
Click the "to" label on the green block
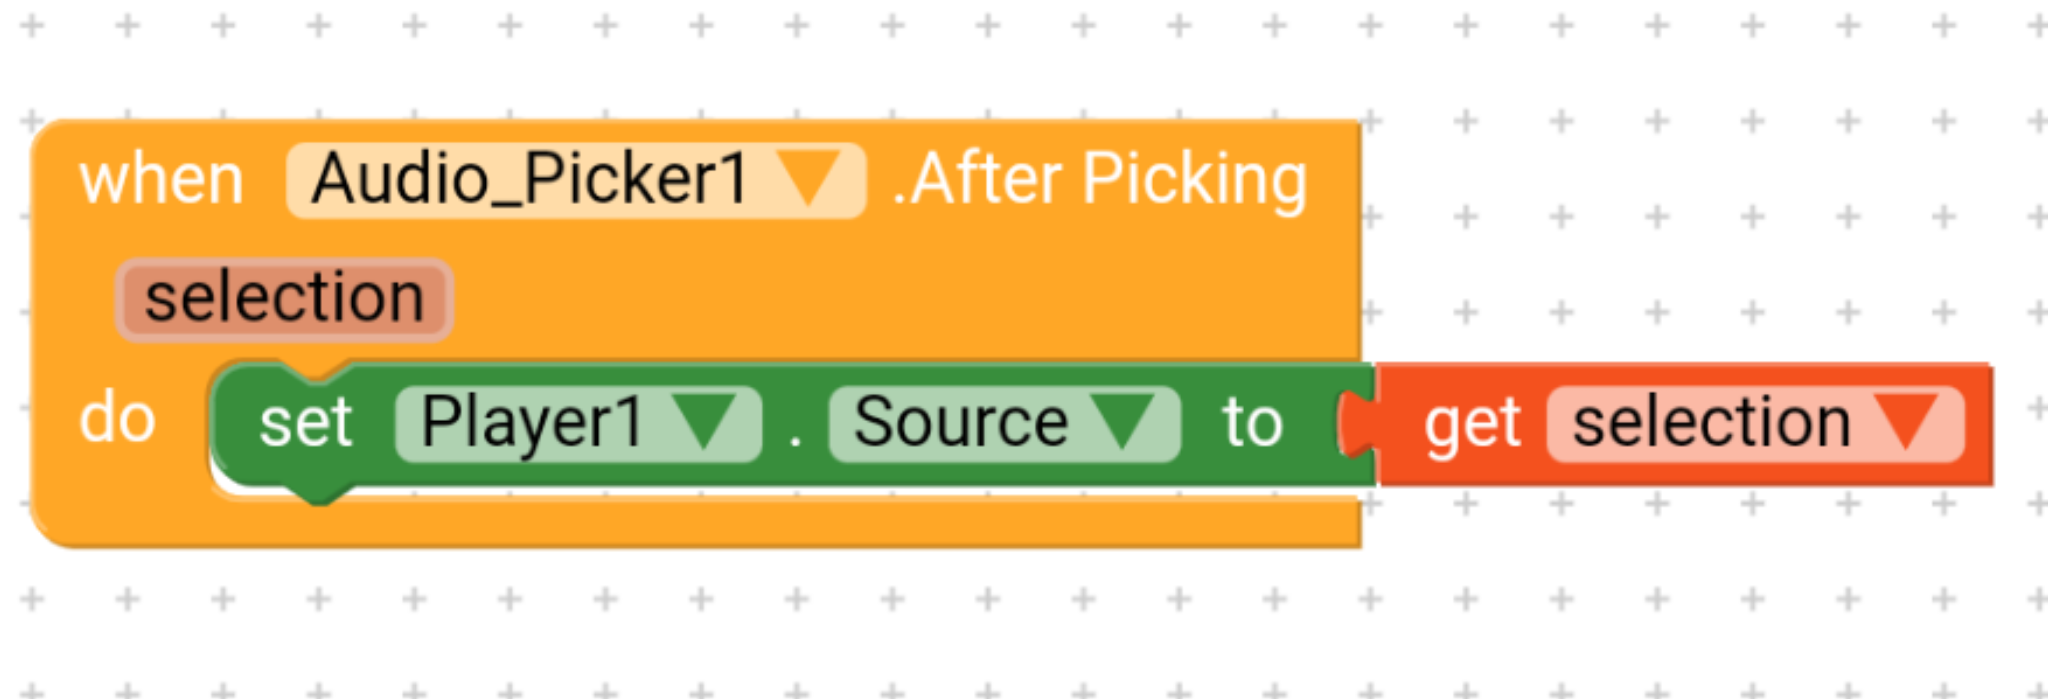click(x=1252, y=423)
